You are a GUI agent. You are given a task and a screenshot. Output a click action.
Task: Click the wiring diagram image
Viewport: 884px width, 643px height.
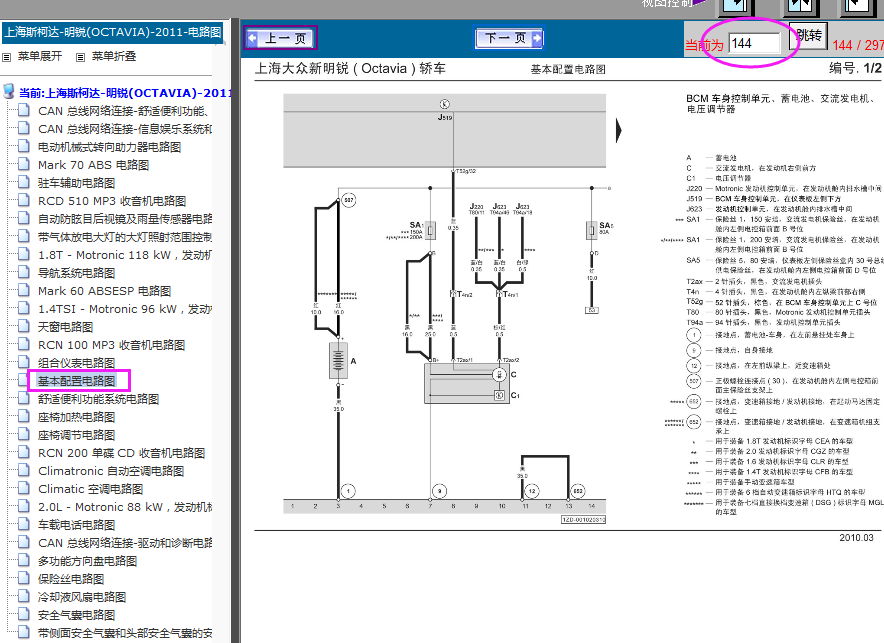pyautogui.click(x=444, y=308)
